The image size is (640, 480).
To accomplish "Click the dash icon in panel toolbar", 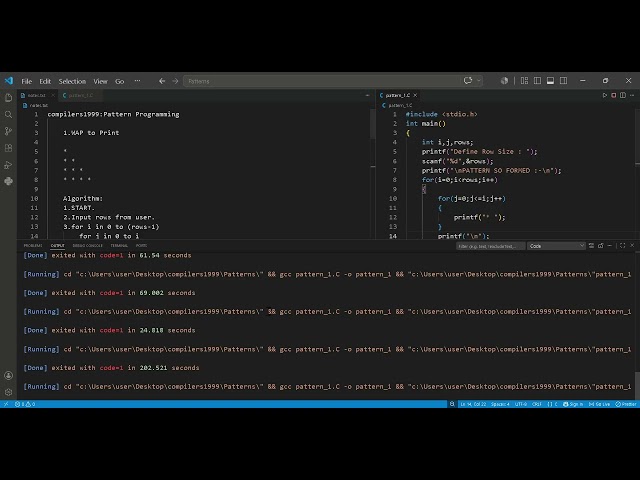I will (x=610, y=246).
